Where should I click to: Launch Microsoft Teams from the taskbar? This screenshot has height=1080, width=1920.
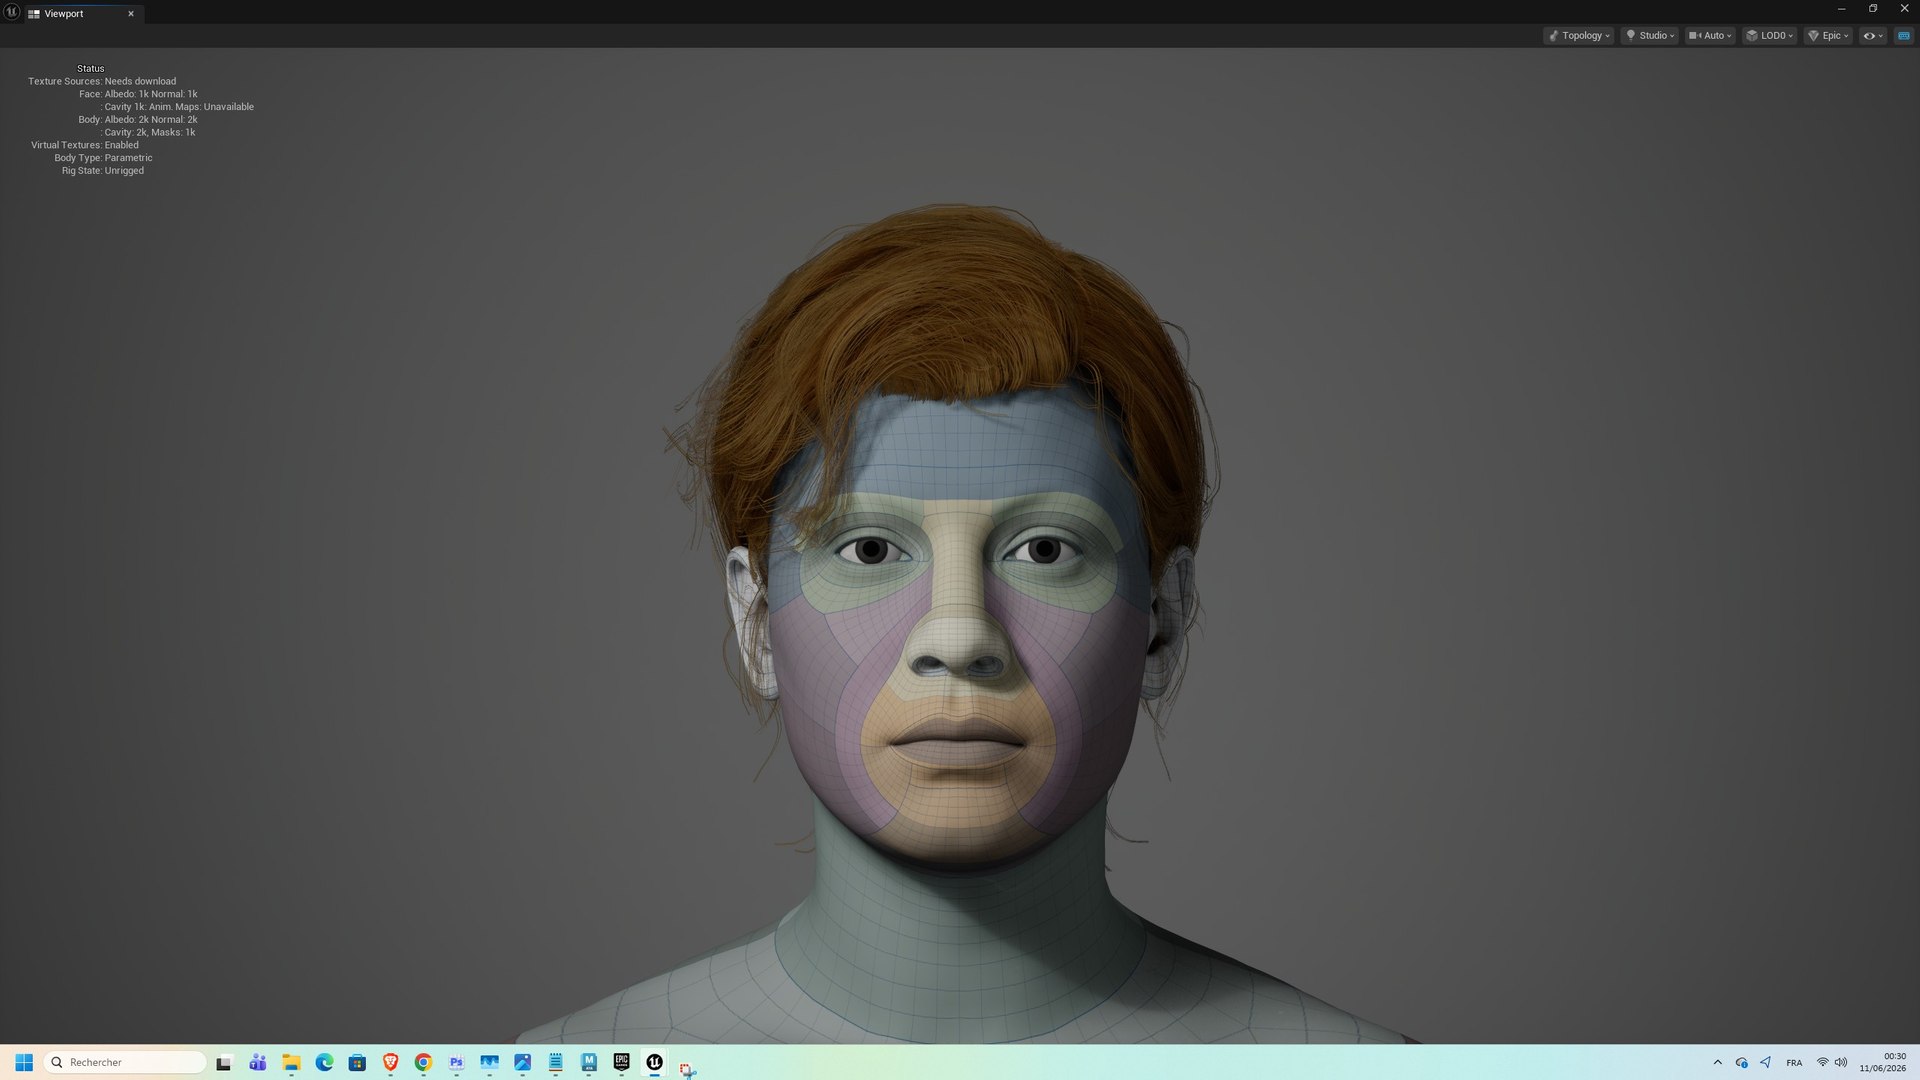point(257,1062)
